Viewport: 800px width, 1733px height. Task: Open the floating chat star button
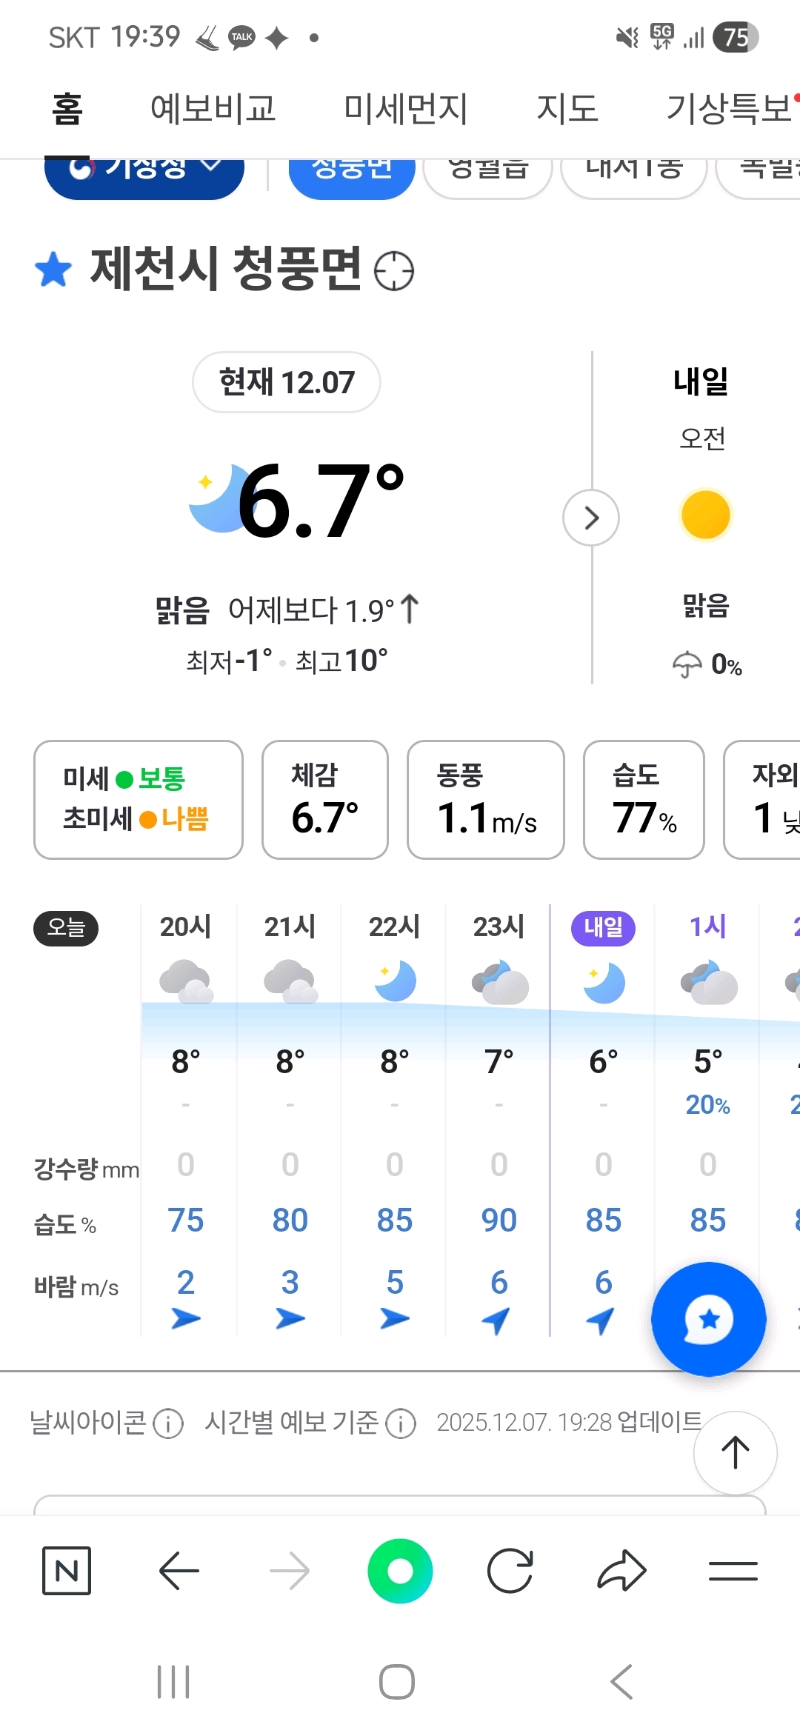(x=709, y=1319)
